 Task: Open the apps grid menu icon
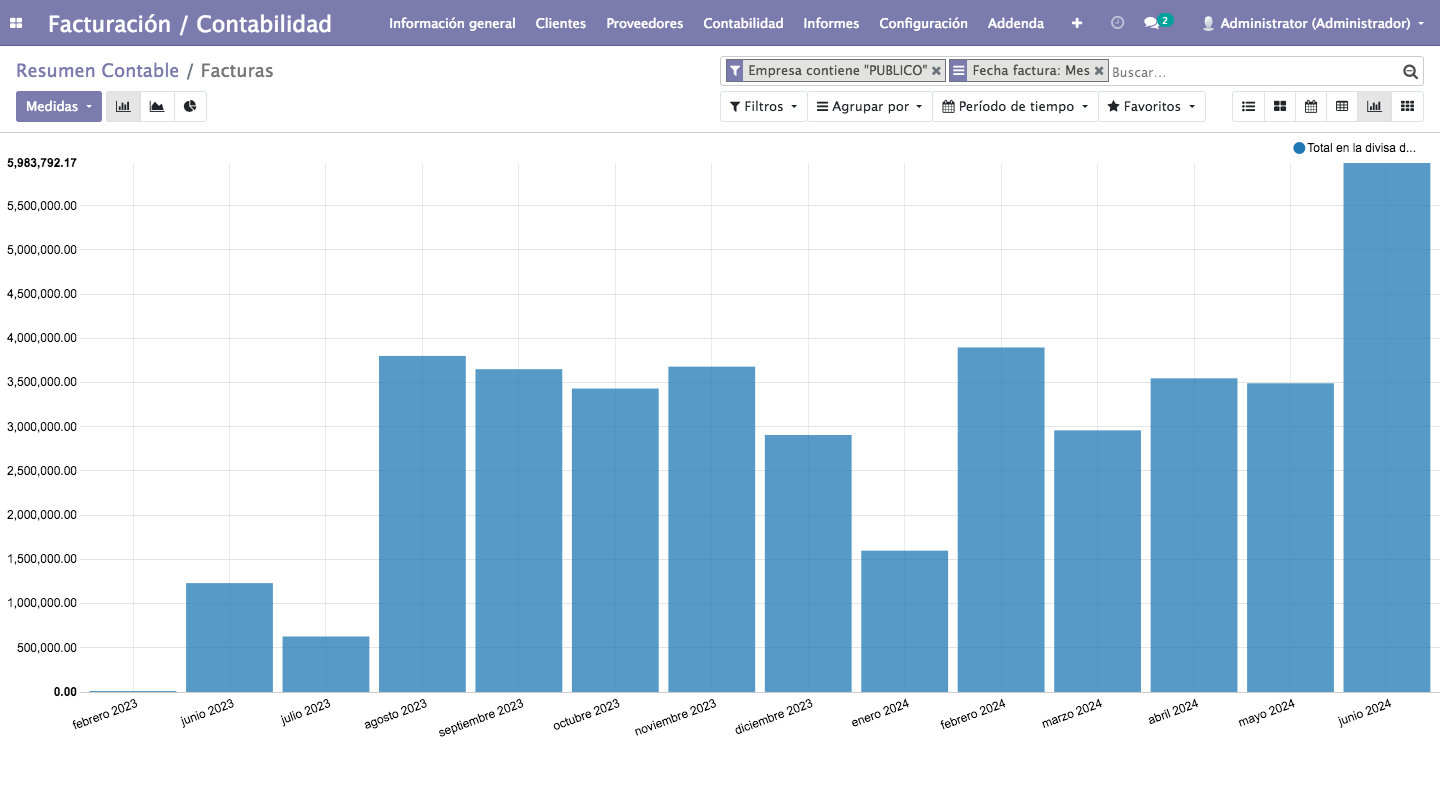(17, 23)
